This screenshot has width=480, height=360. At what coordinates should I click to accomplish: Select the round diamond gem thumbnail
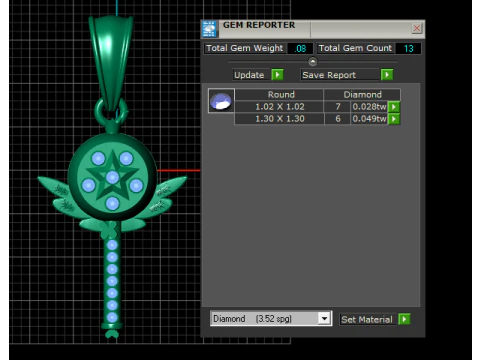(221, 101)
